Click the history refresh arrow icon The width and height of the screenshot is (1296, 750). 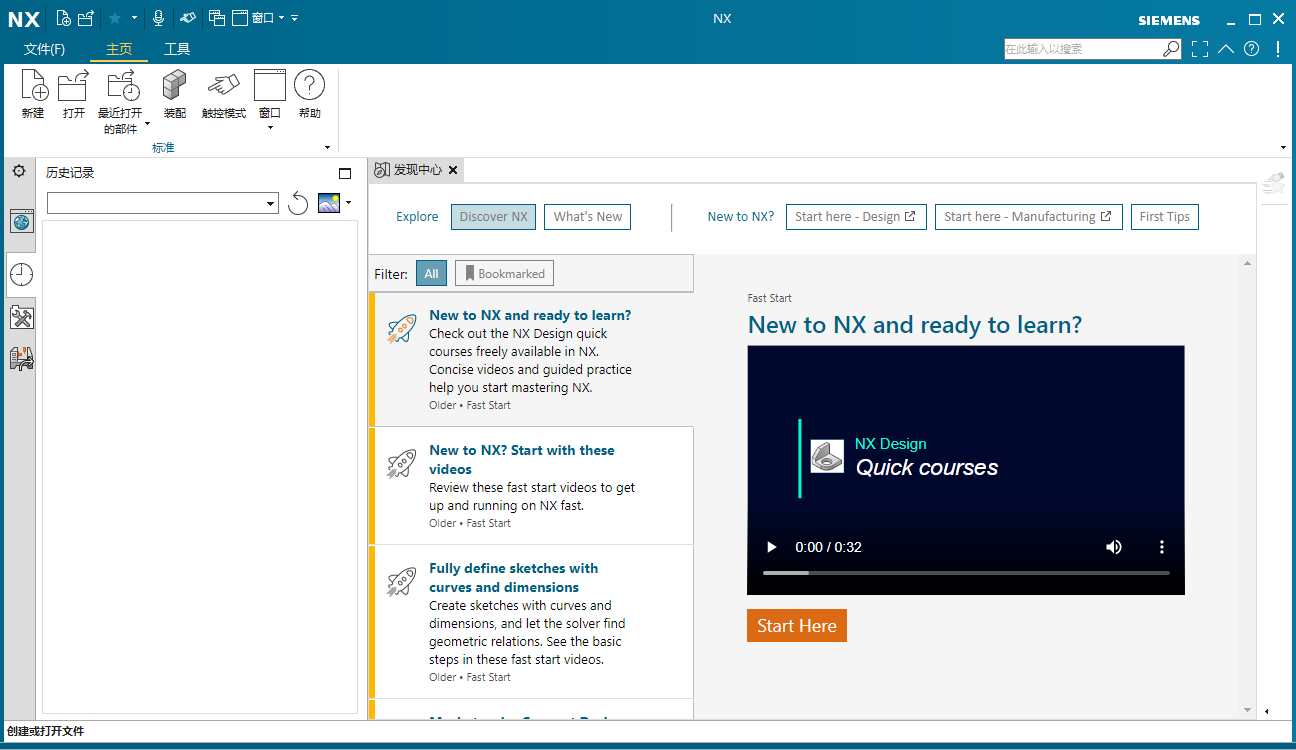pyautogui.click(x=298, y=203)
